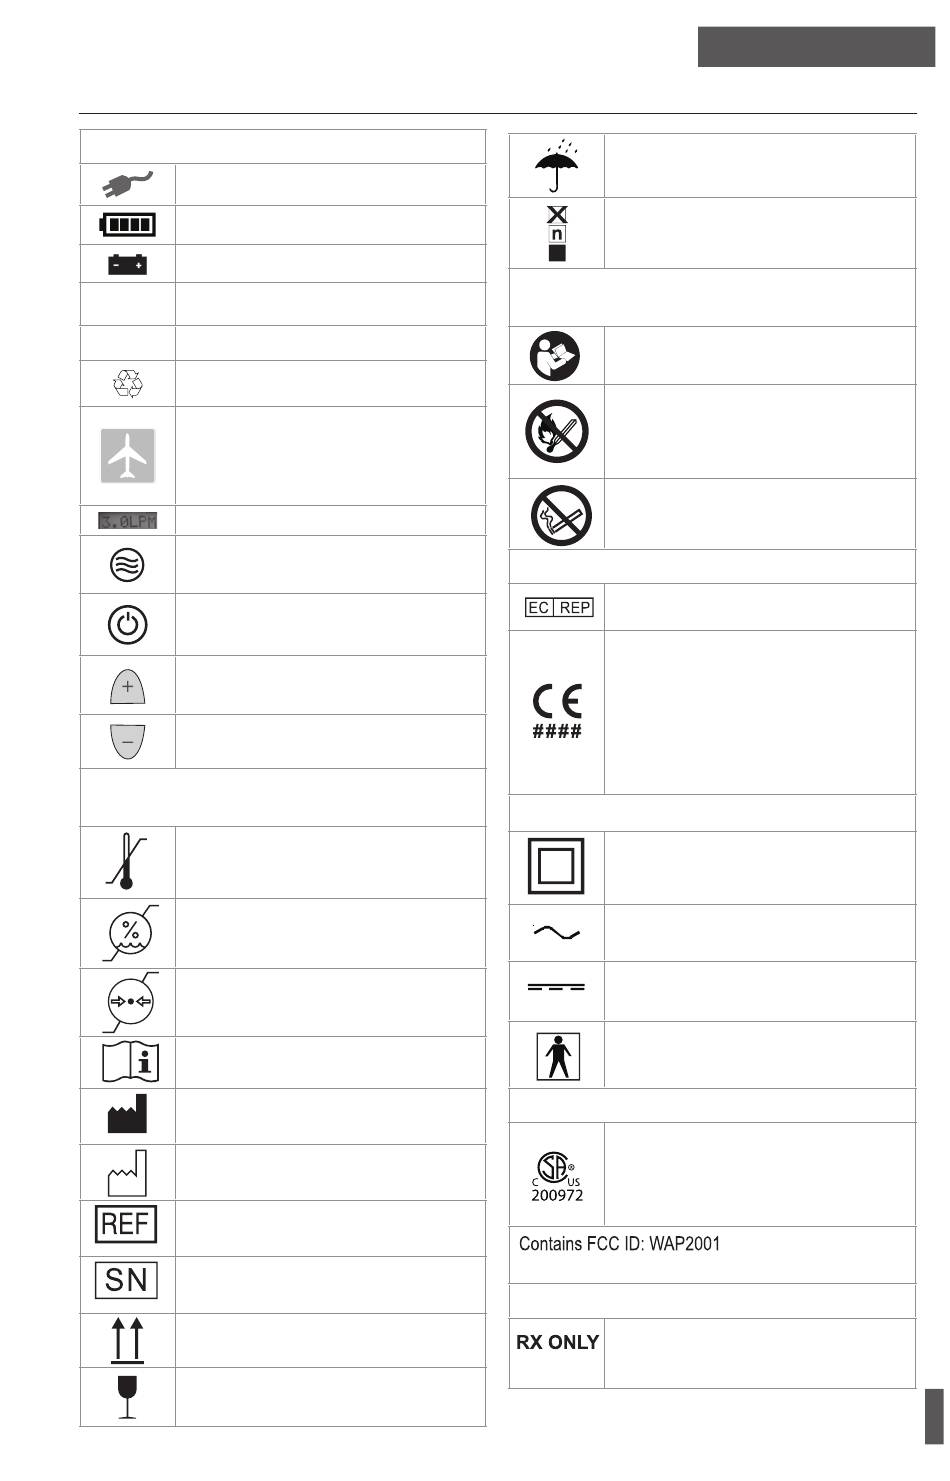Click the AC power plug symbol

pyautogui.click(x=127, y=184)
